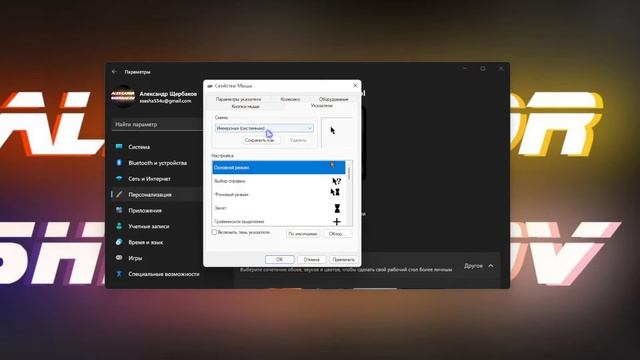Confirm with the OK button
Viewport: 640px width, 360px height.
pos(279,259)
